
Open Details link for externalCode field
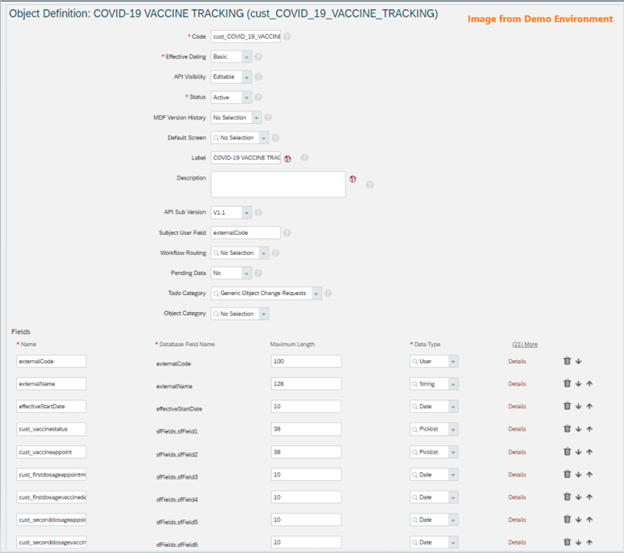coord(516,361)
